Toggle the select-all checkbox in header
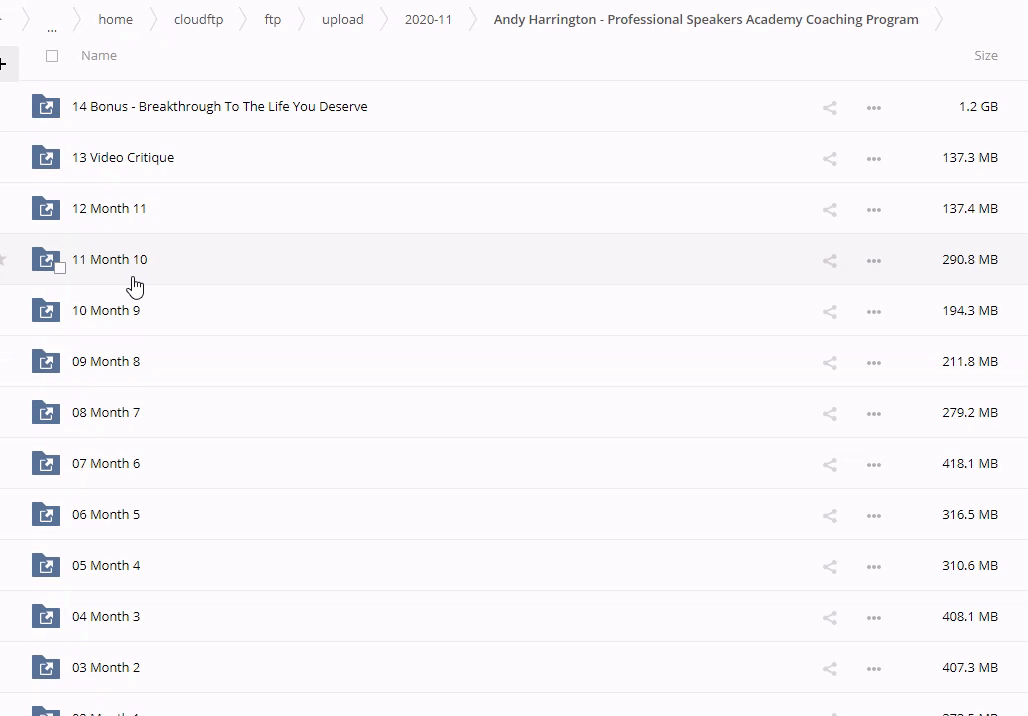Image resolution: width=1028 pixels, height=716 pixels. [52, 56]
